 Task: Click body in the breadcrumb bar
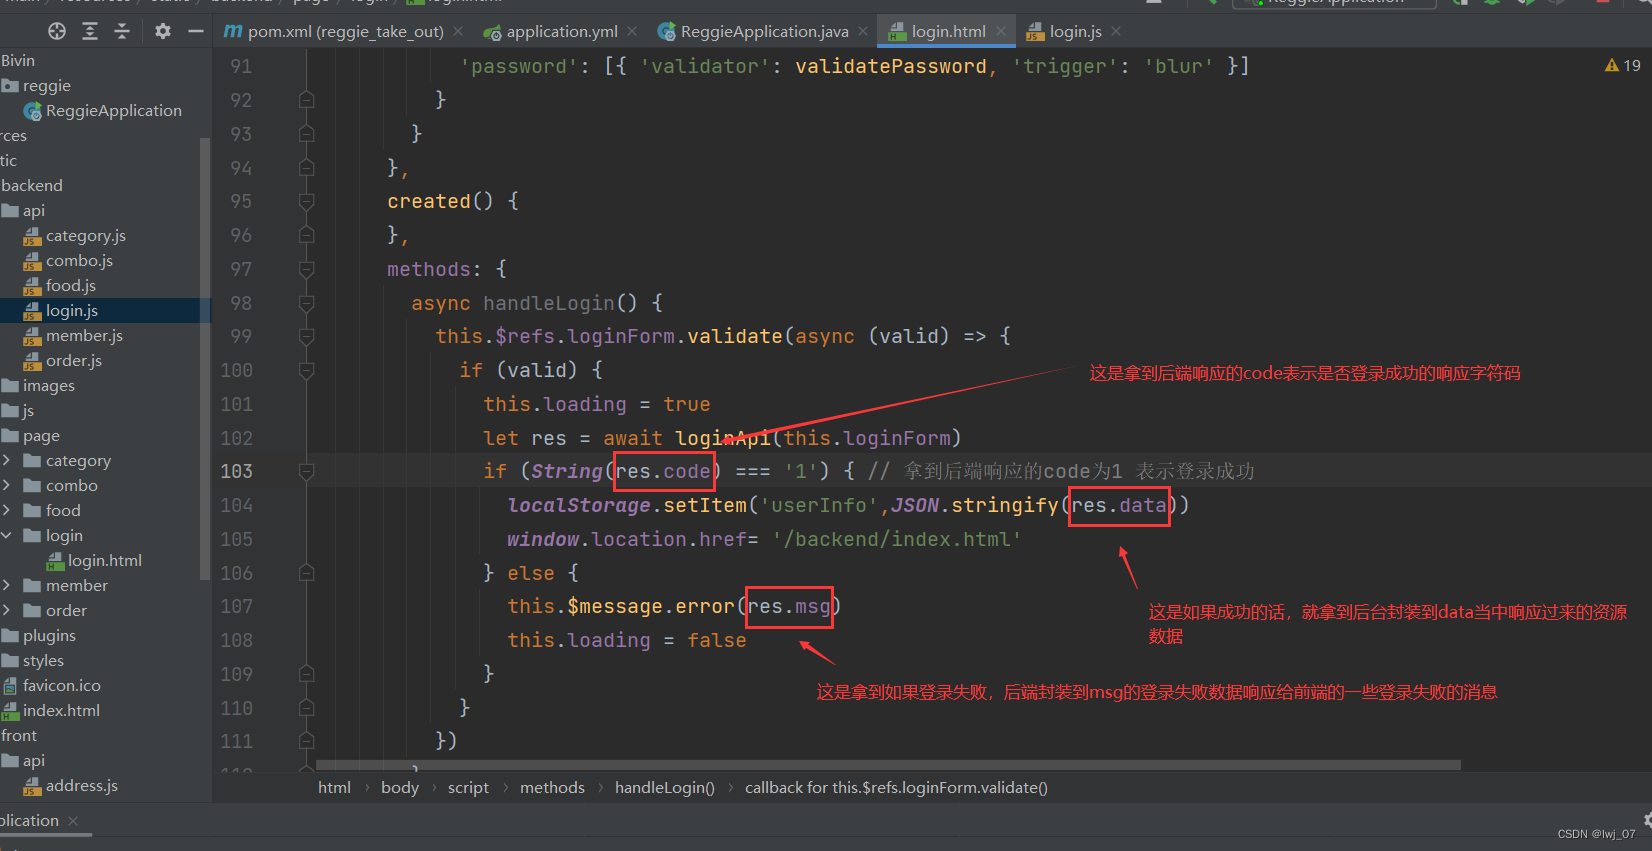(x=400, y=787)
